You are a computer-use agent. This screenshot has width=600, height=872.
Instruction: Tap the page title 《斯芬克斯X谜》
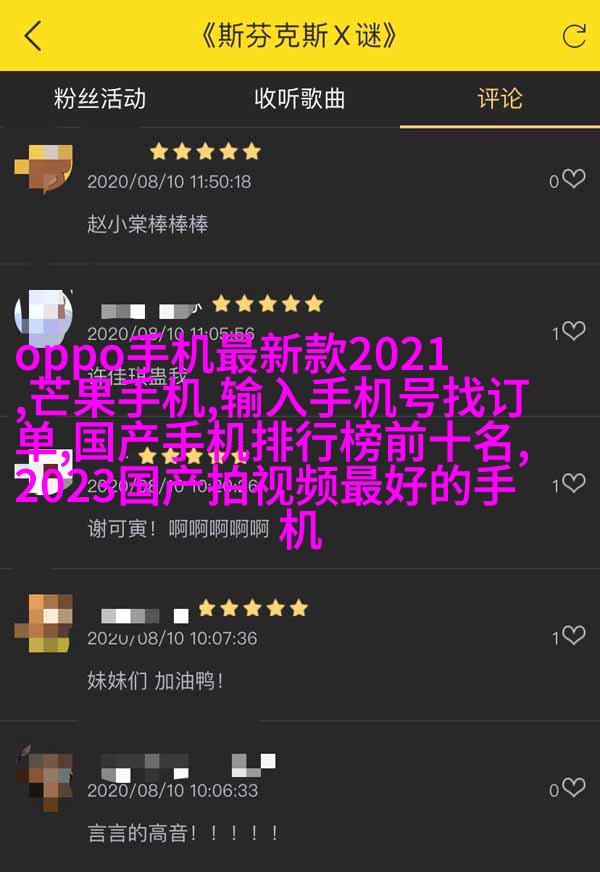tap(299, 36)
